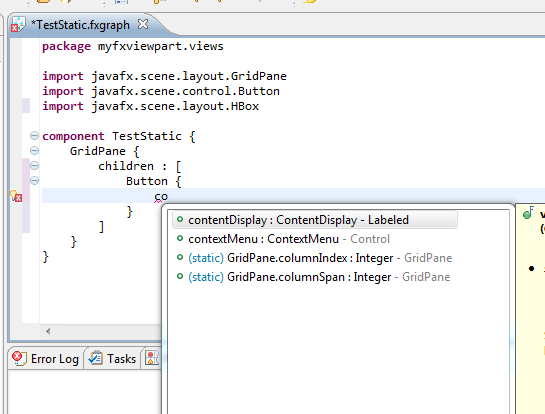Image resolution: width=545 pixels, height=414 pixels.
Task: Click the editor horizontal scrollbar left arrow
Action: (48, 331)
